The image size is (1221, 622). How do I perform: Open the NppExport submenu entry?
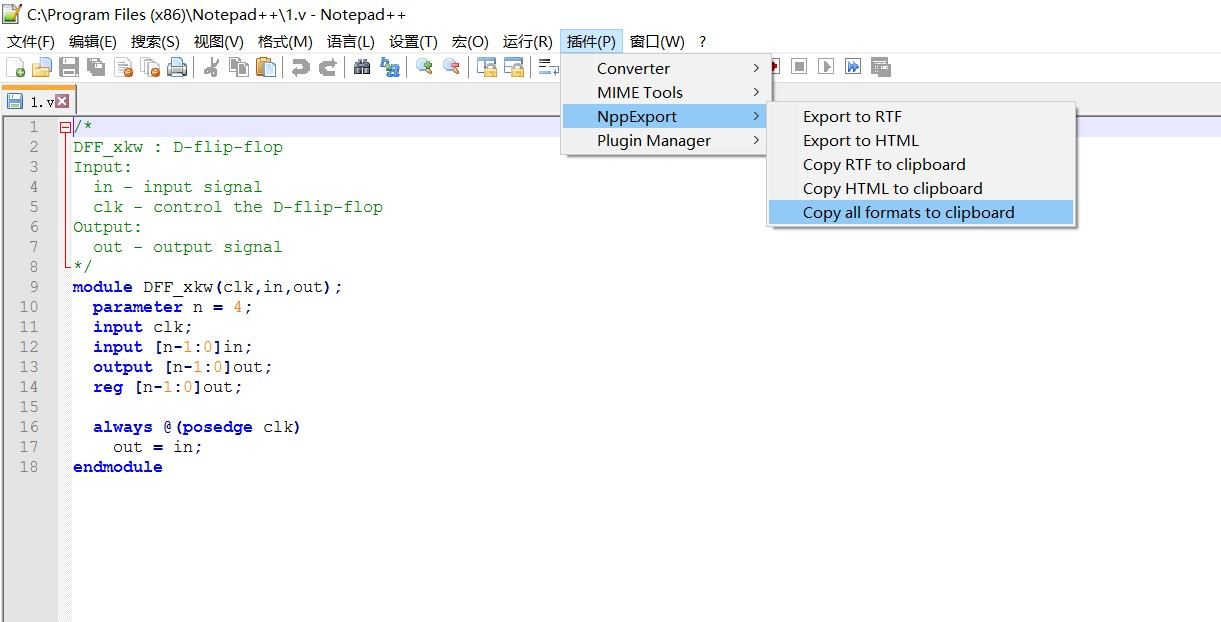pyautogui.click(x=665, y=116)
